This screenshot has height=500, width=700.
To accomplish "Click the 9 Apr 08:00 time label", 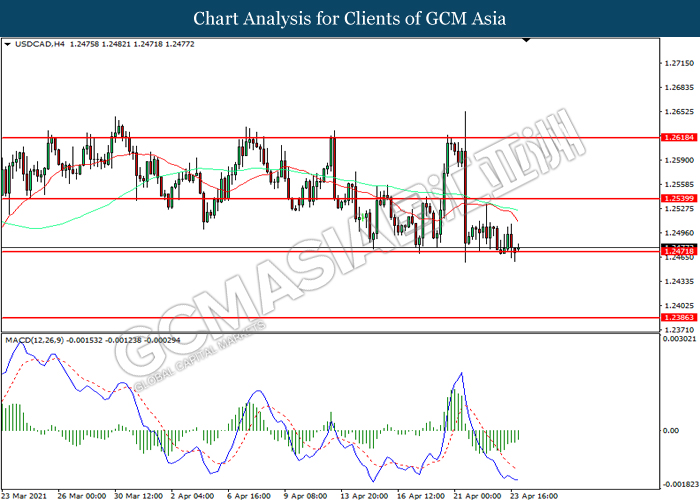I will pyautogui.click(x=305, y=496).
